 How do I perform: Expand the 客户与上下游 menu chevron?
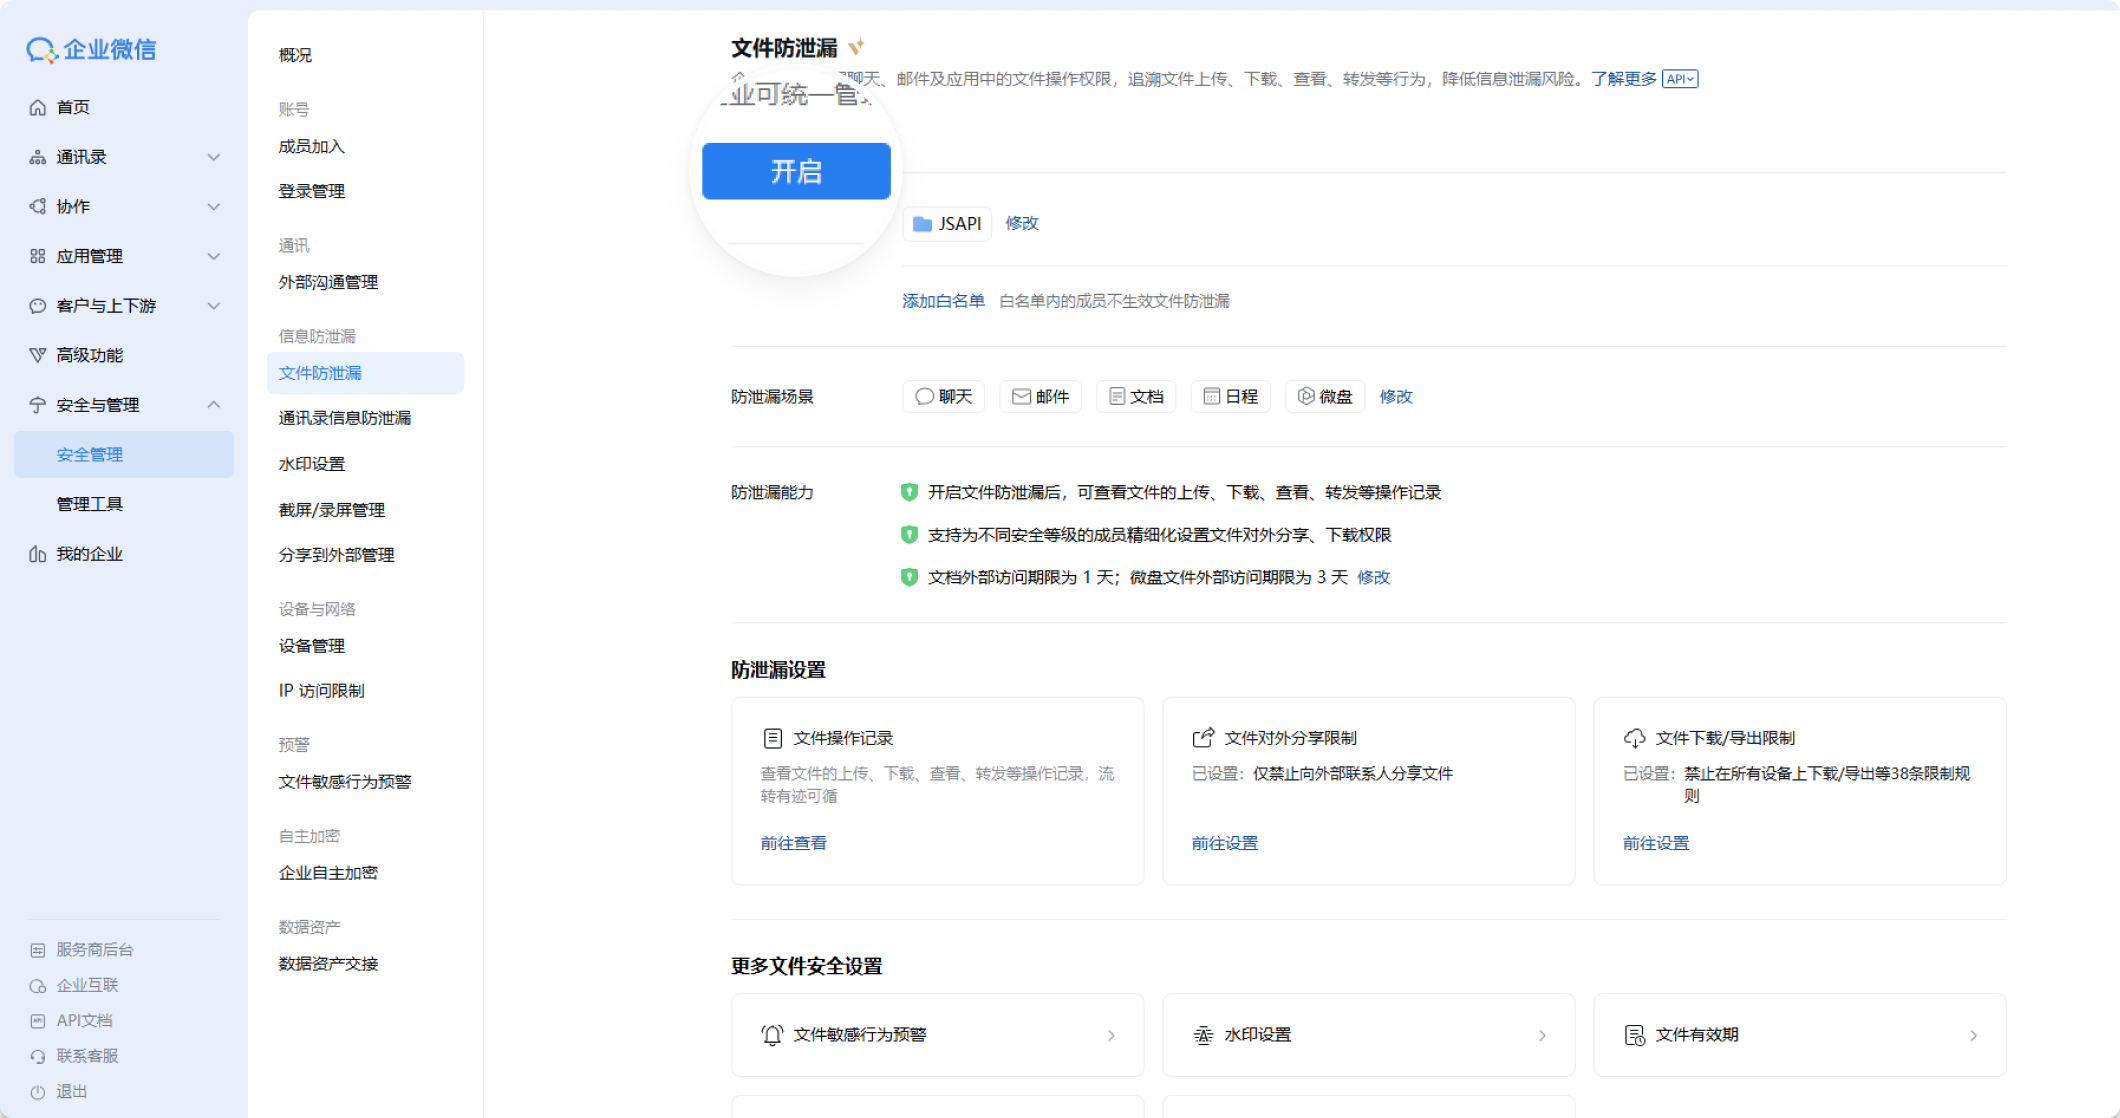[213, 306]
